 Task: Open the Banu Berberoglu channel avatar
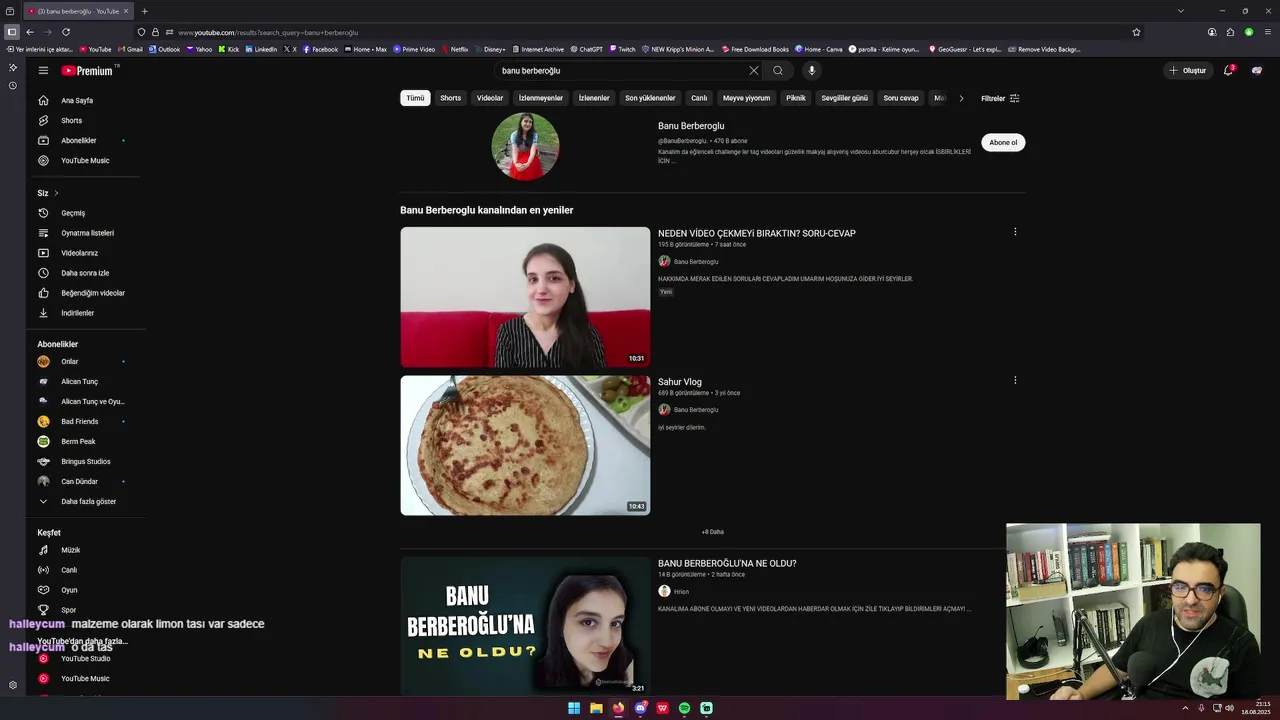click(x=525, y=146)
